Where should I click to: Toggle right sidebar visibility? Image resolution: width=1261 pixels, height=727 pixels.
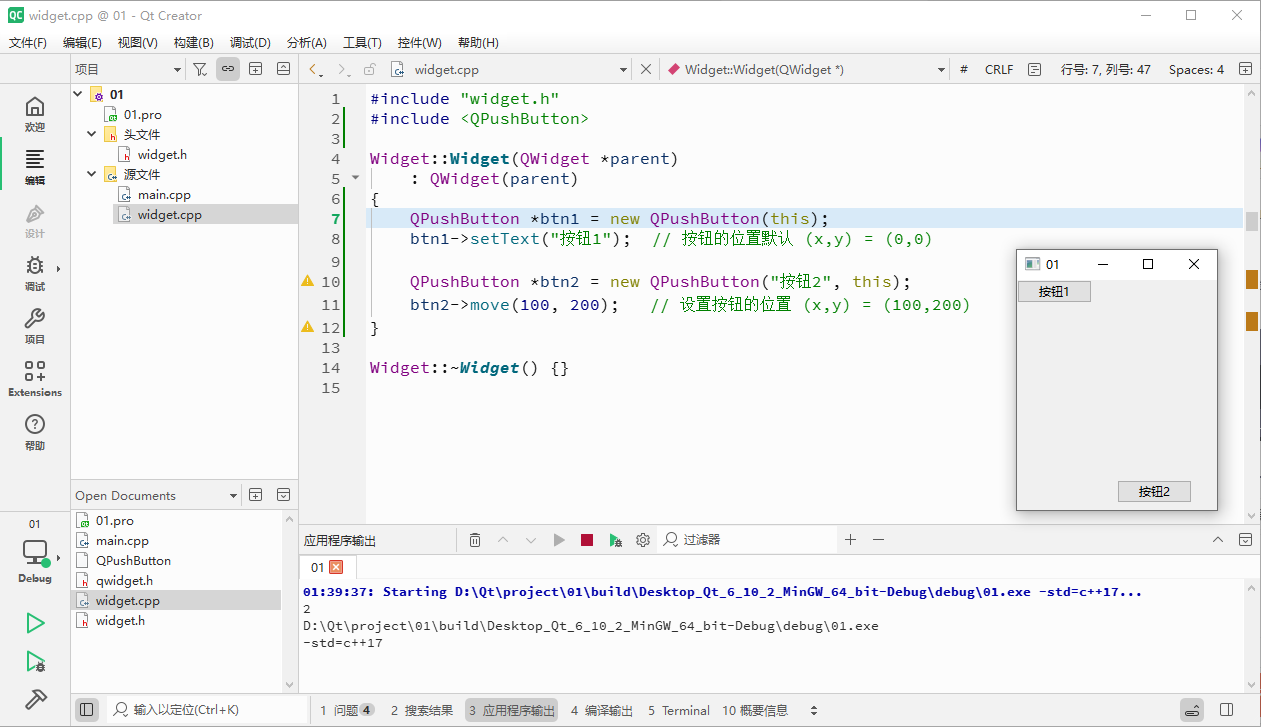click(x=1227, y=710)
